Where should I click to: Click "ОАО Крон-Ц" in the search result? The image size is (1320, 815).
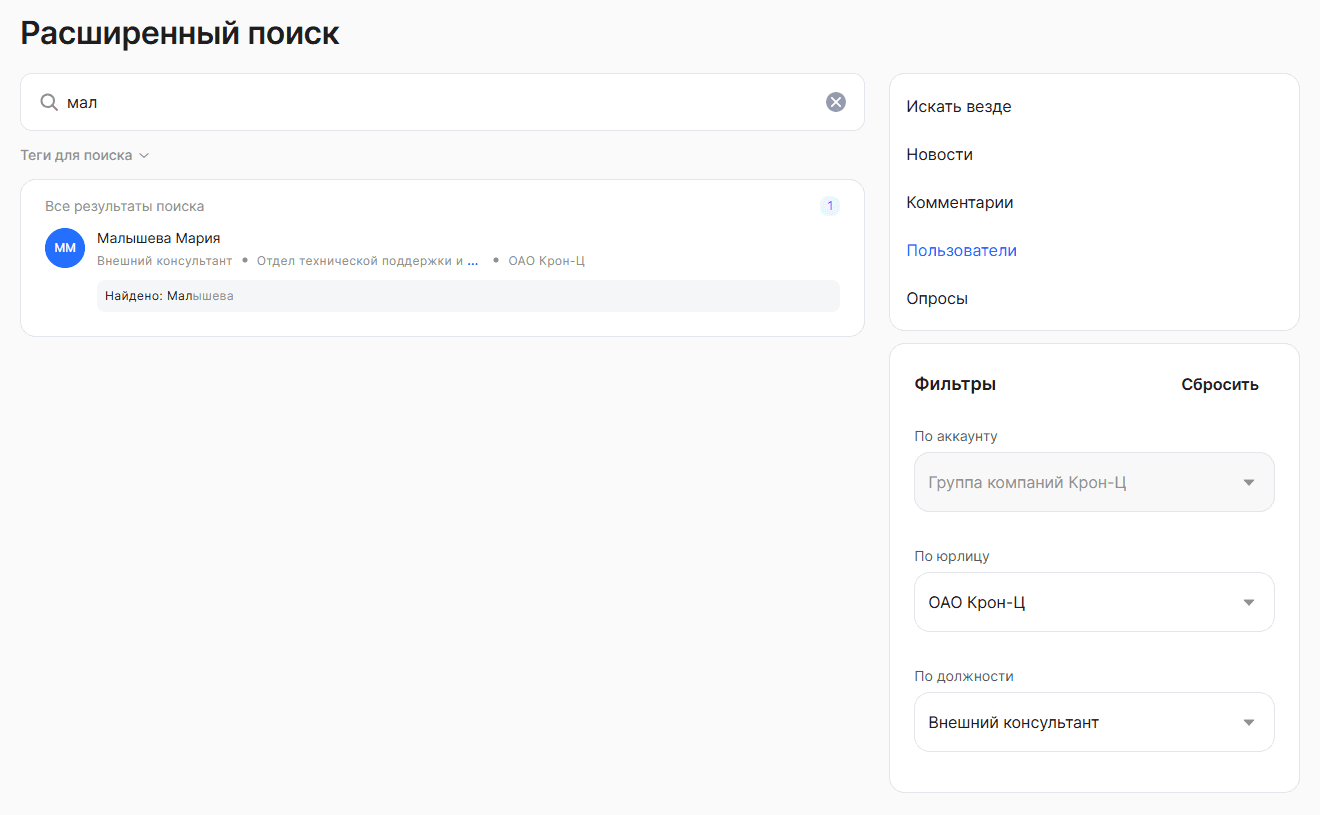546,261
